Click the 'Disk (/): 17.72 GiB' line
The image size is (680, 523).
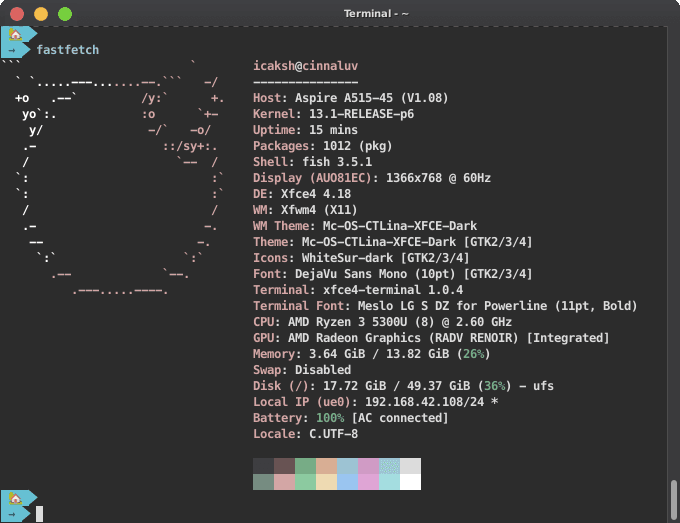pos(403,386)
